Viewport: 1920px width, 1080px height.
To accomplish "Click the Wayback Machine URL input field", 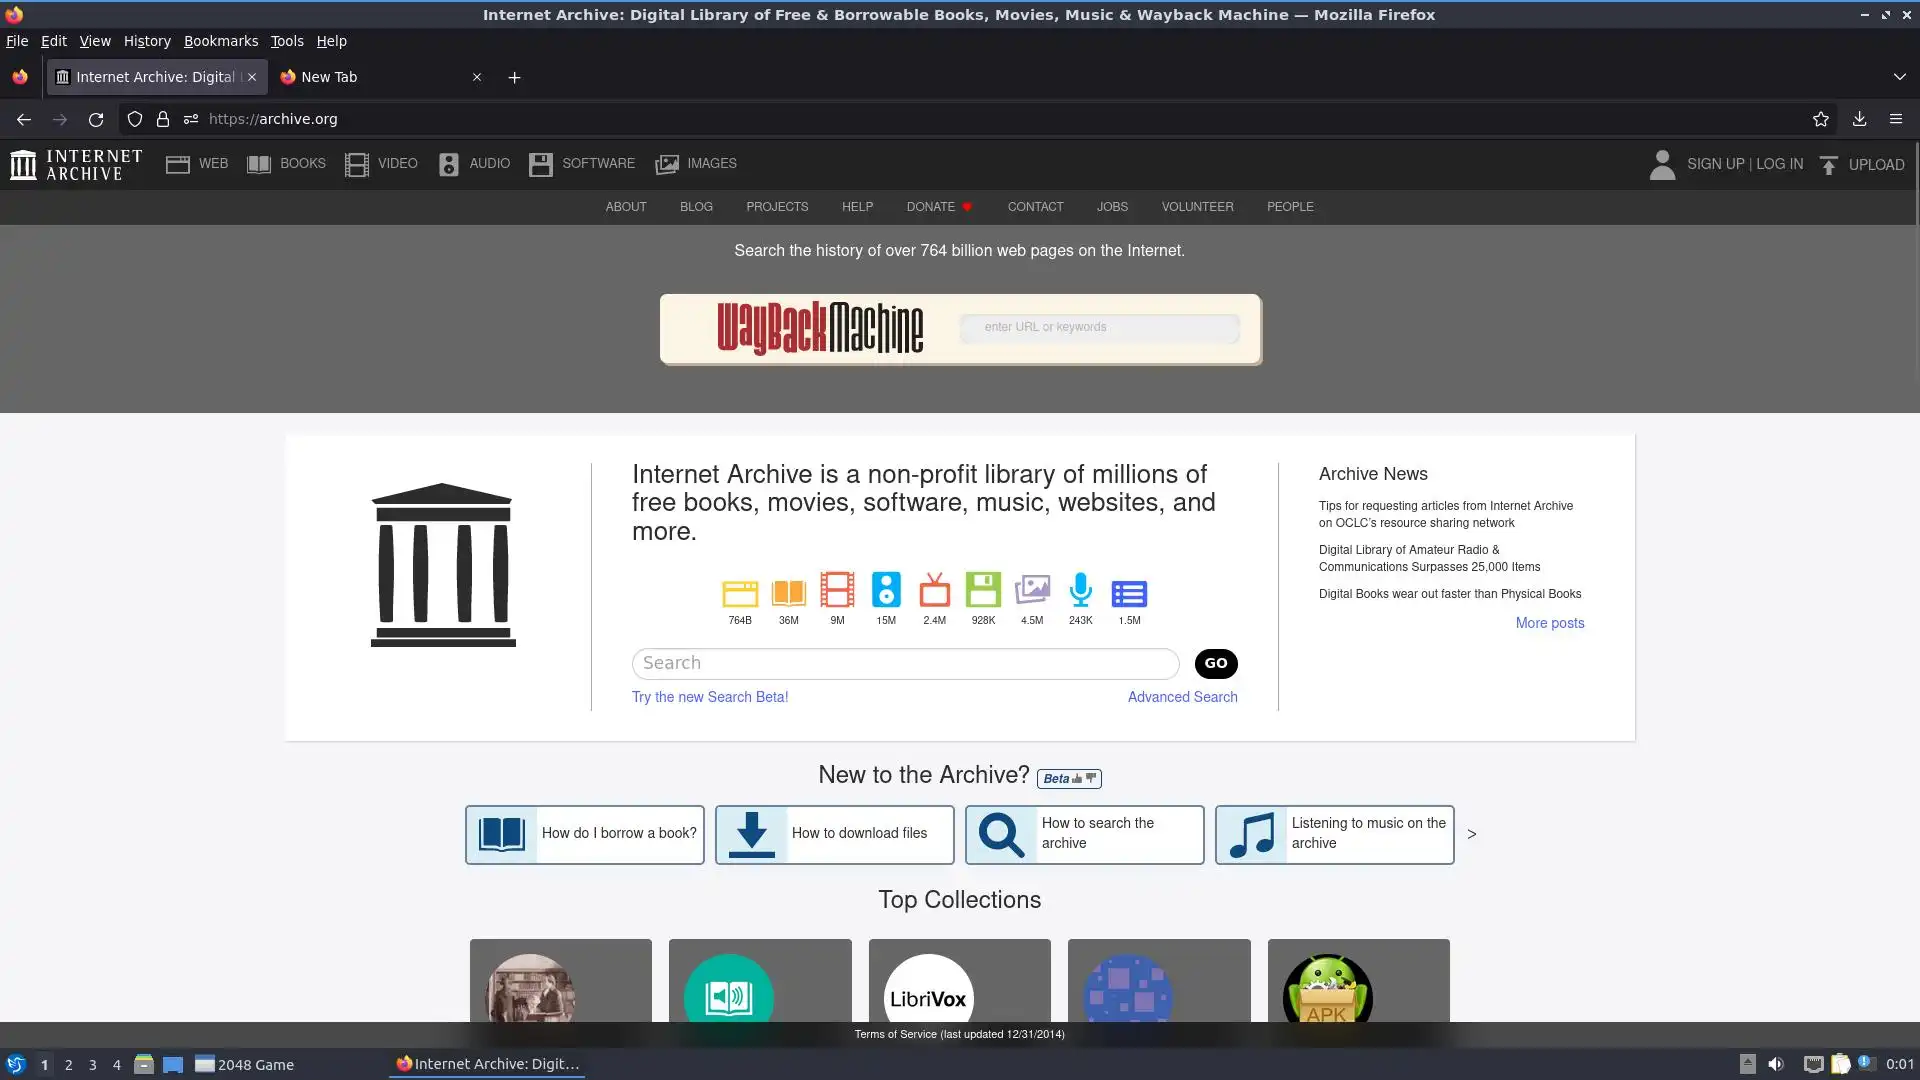I will (1098, 327).
